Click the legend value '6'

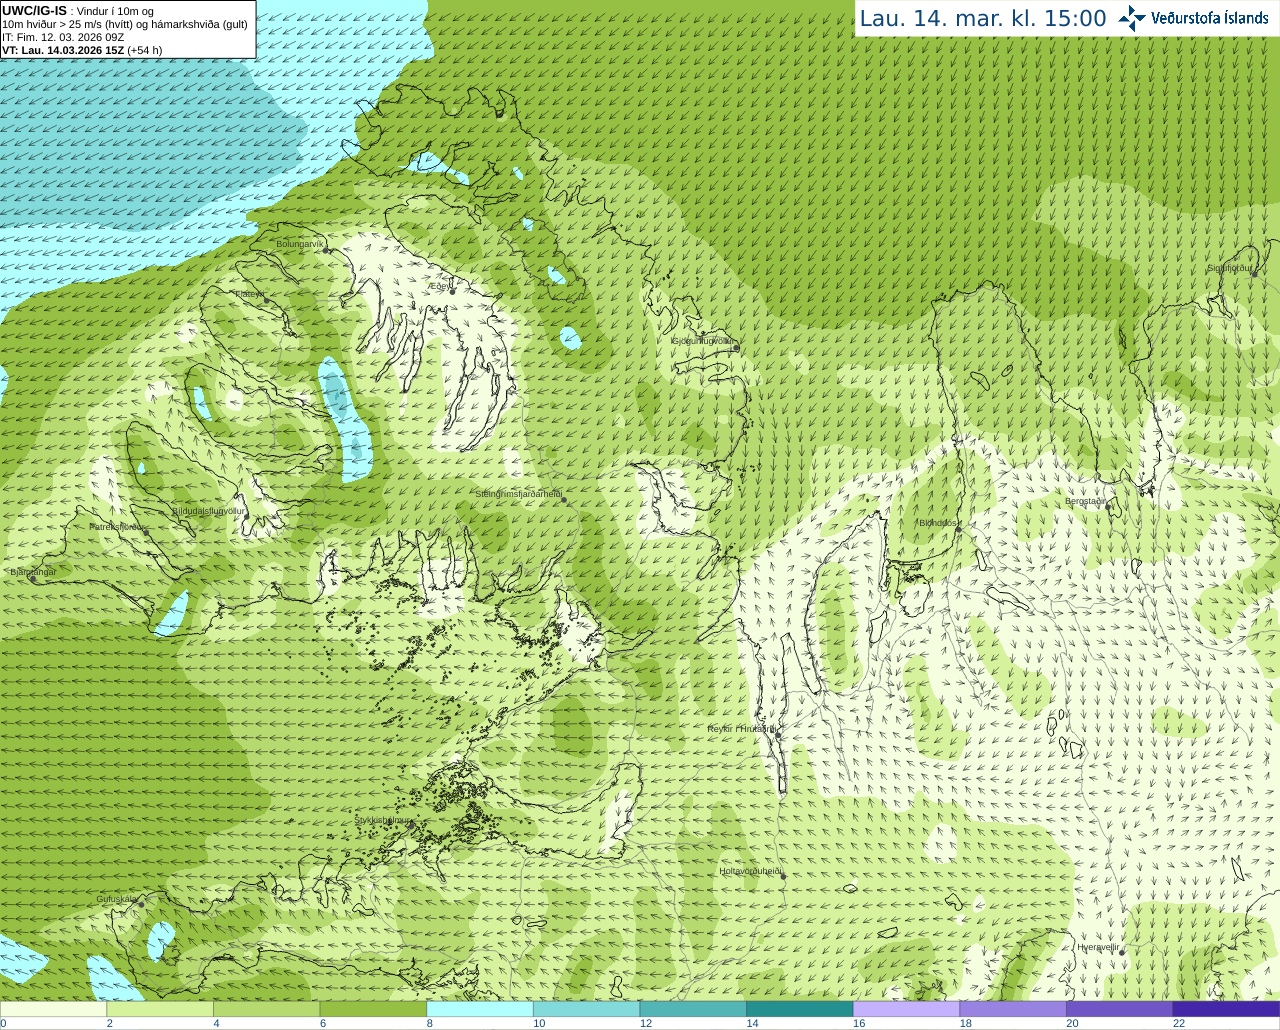point(323,1023)
